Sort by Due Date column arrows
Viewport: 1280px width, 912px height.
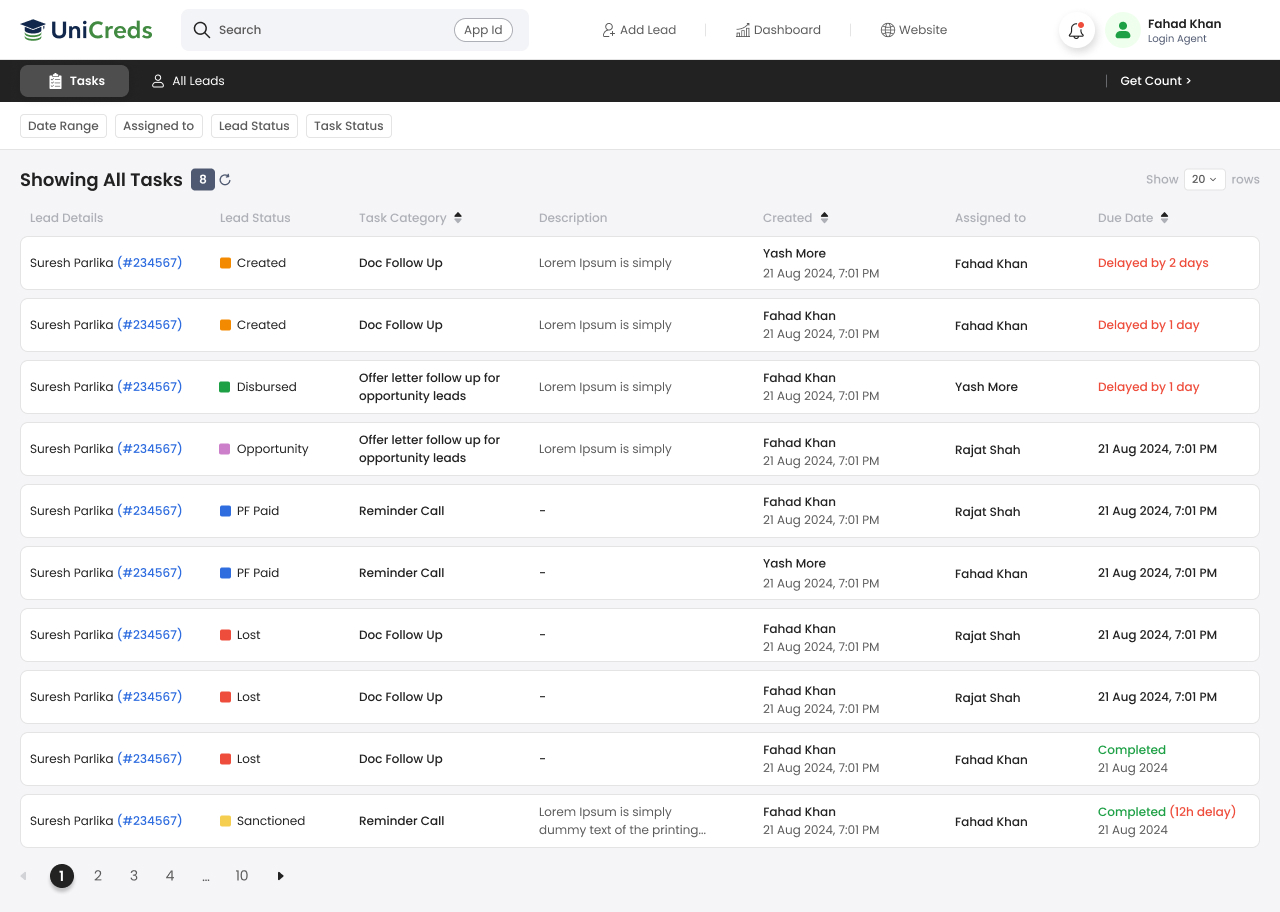1164,218
